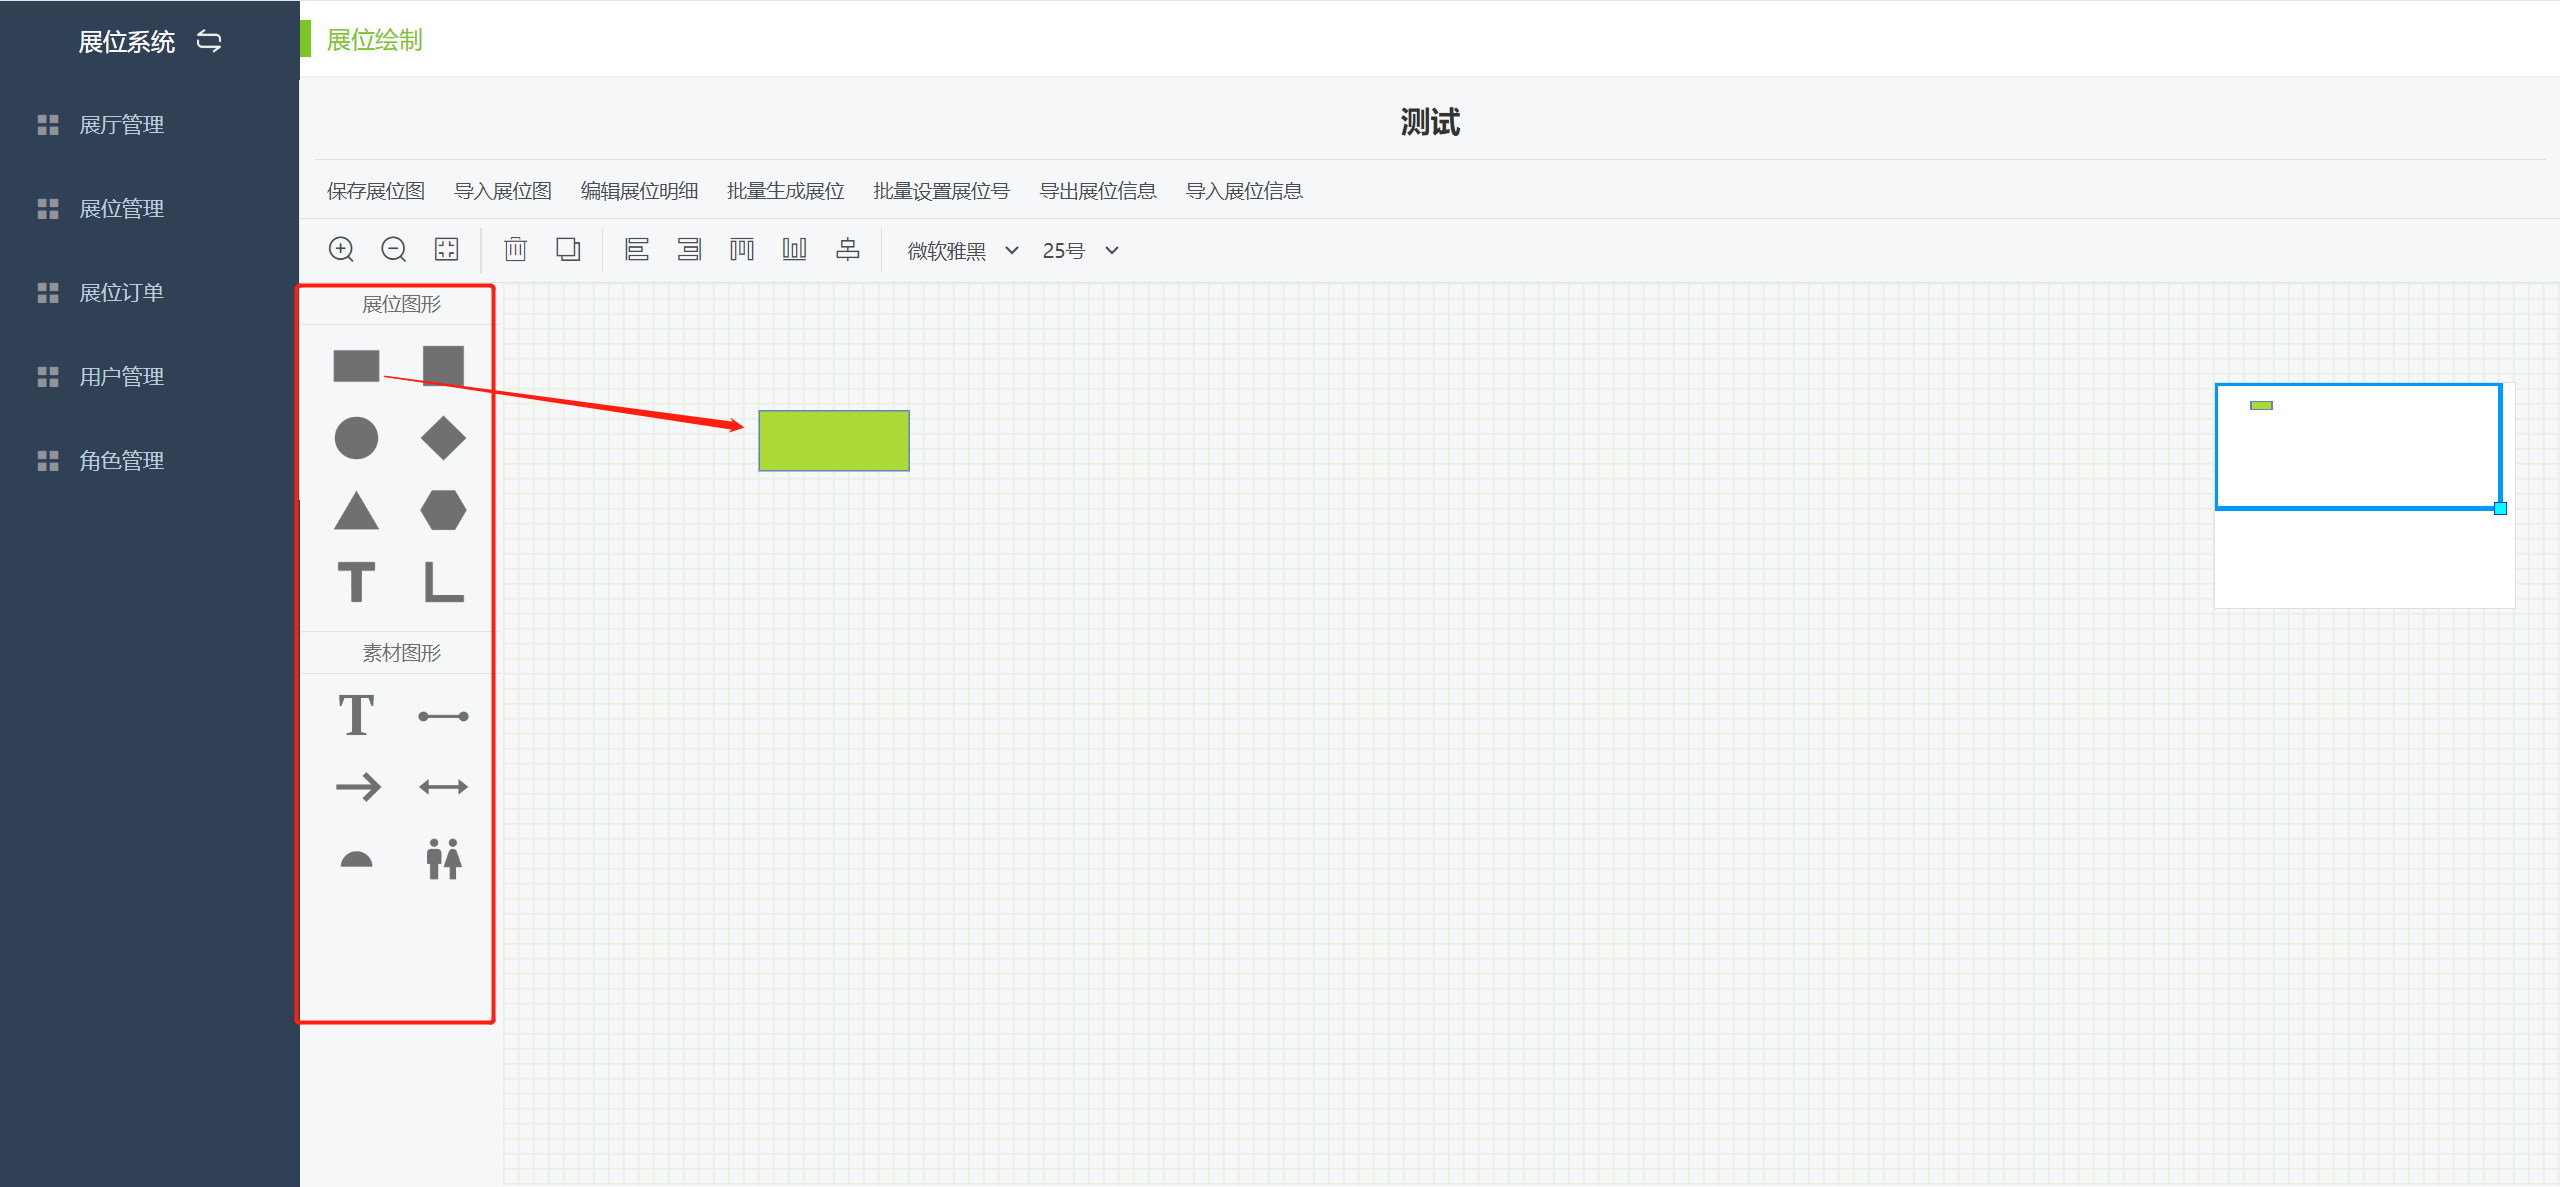Click the zoom out magnifier icon

point(394,249)
